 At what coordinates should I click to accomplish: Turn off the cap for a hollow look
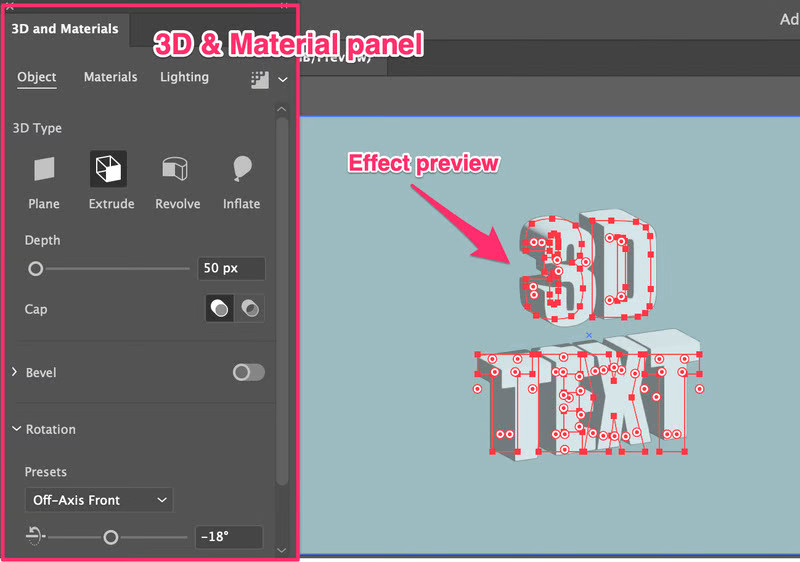(x=250, y=309)
